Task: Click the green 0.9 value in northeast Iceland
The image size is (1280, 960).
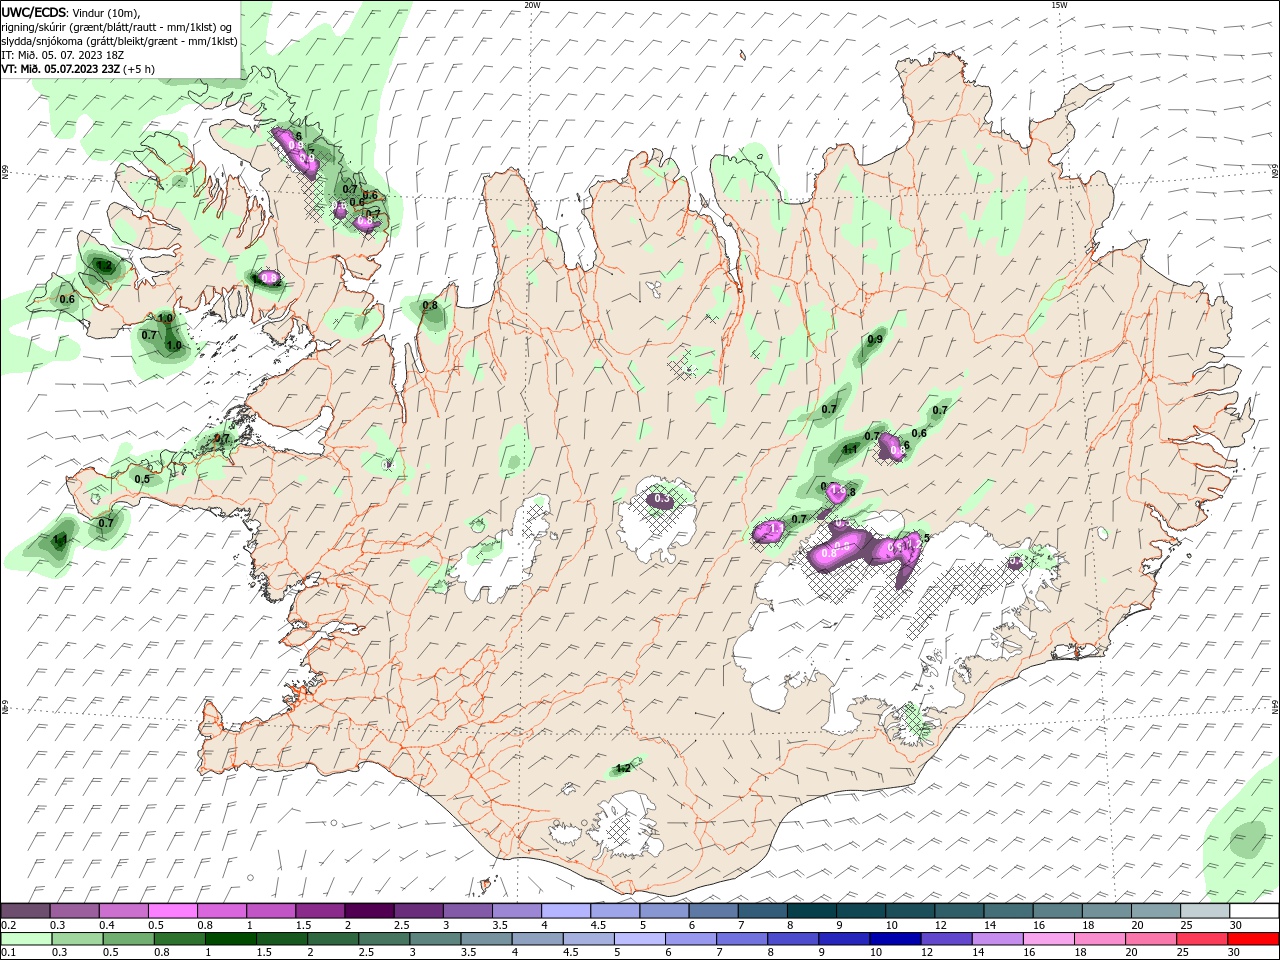Action: click(x=875, y=340)
